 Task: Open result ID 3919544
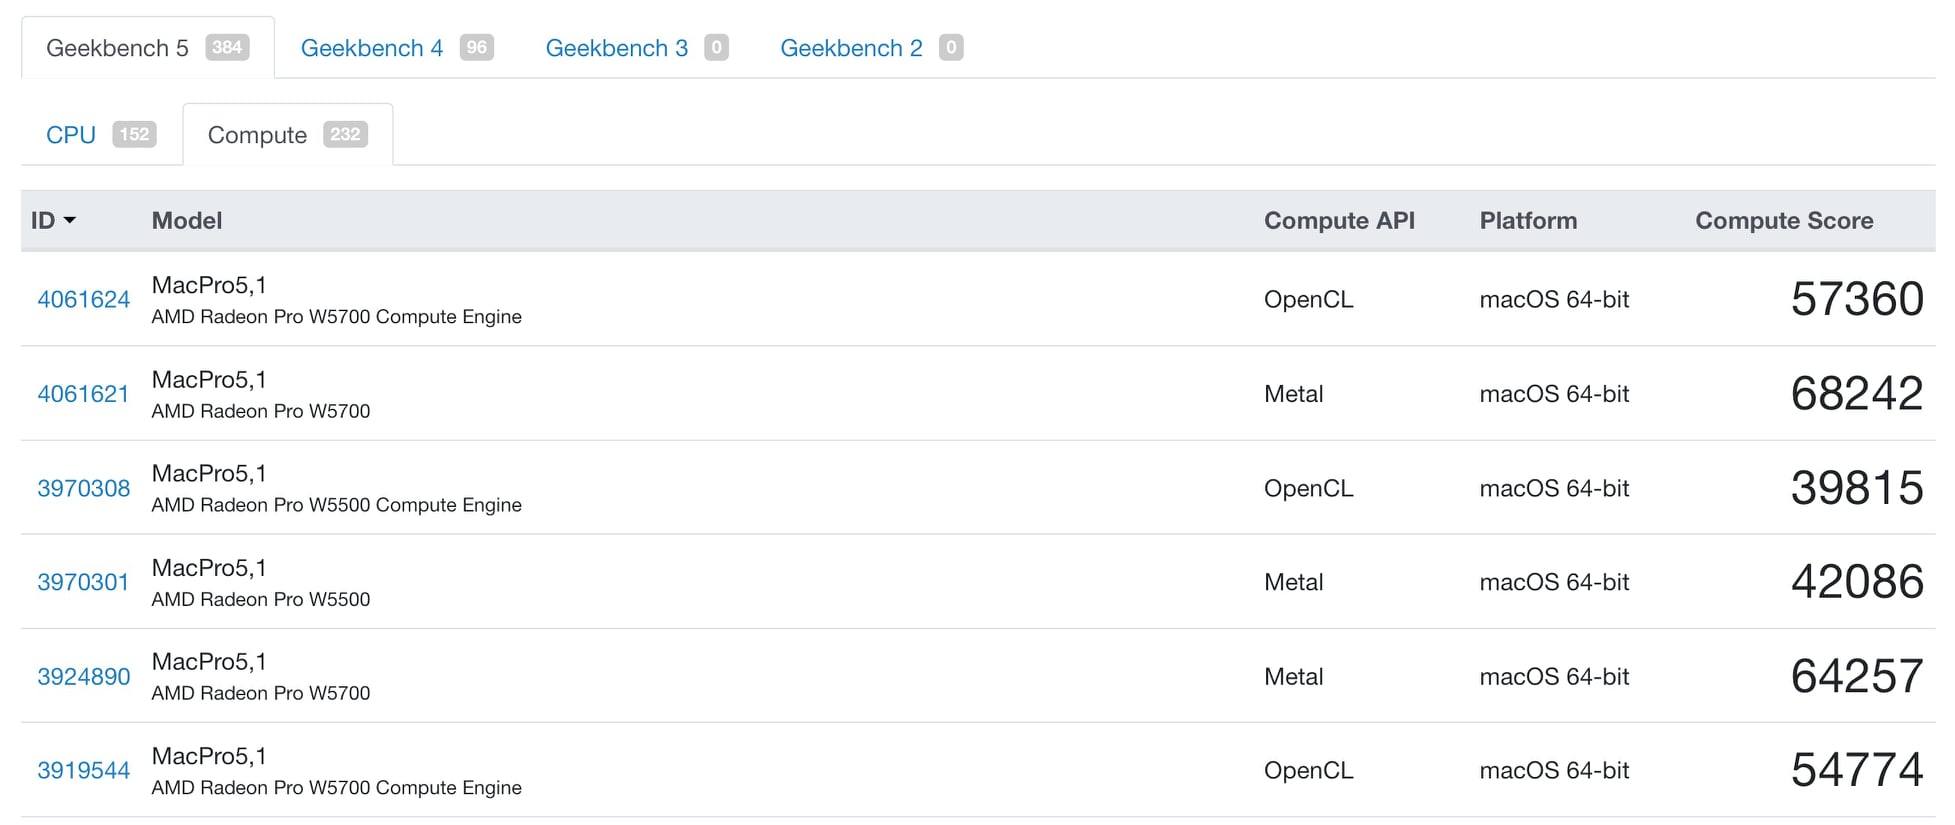[x=84, y=770]
